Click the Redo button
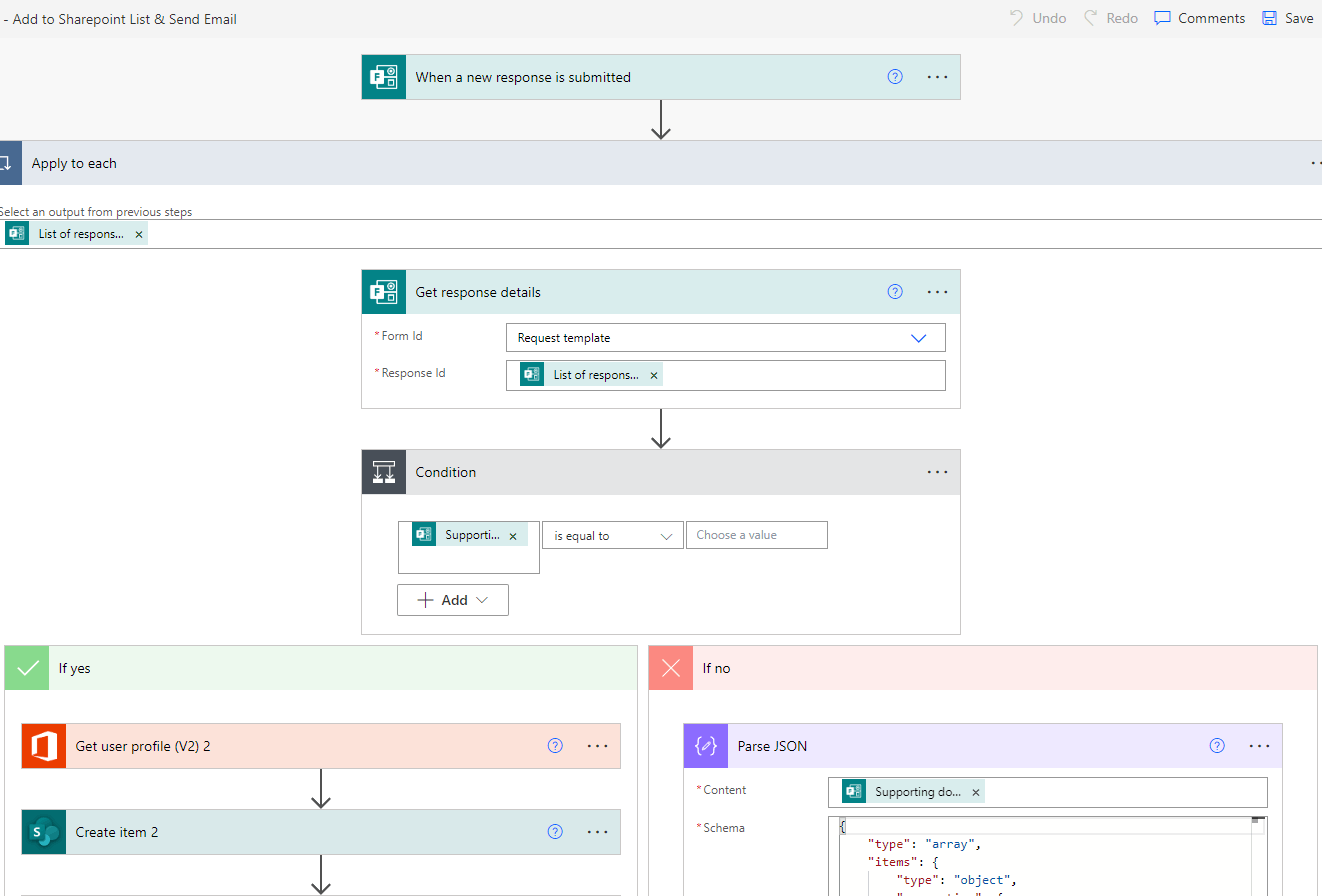This screenshot has height=896, width=1322. click(1110, 18)
